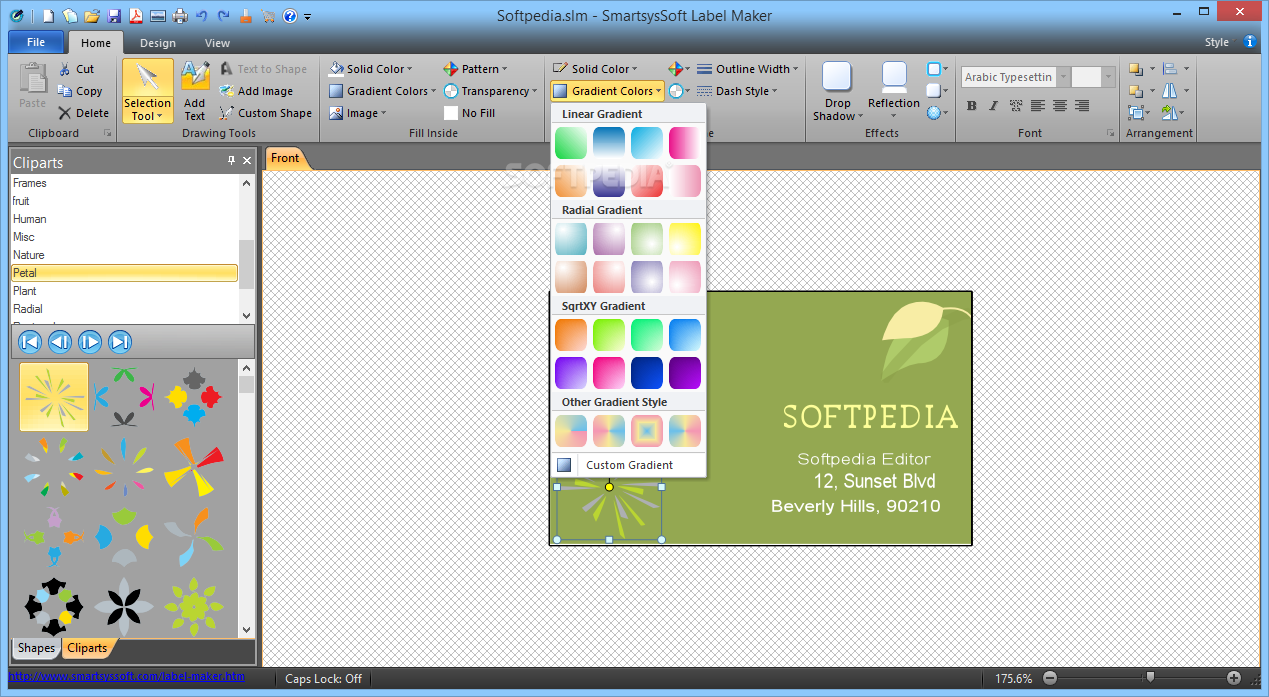Open Transparency dropdown in Fill Inside
Viewport: 1269px width, 697px height.
491,91
